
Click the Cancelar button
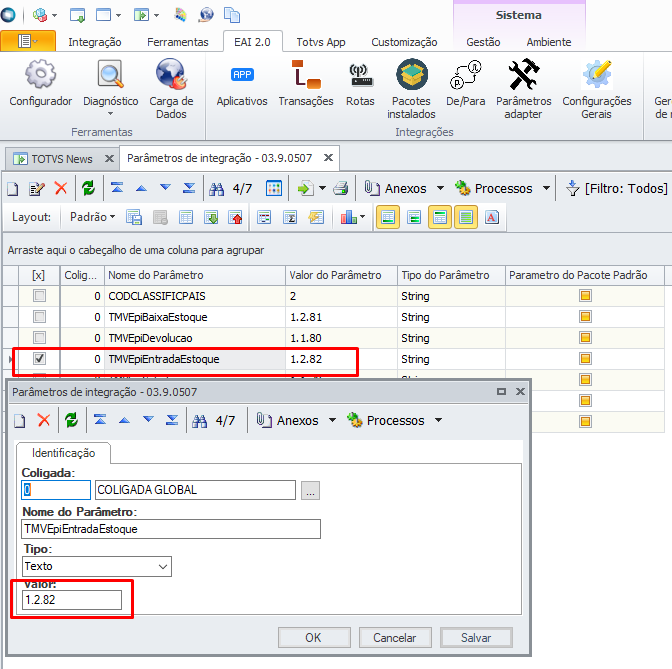pyautogui.click(x=395, y=638)
